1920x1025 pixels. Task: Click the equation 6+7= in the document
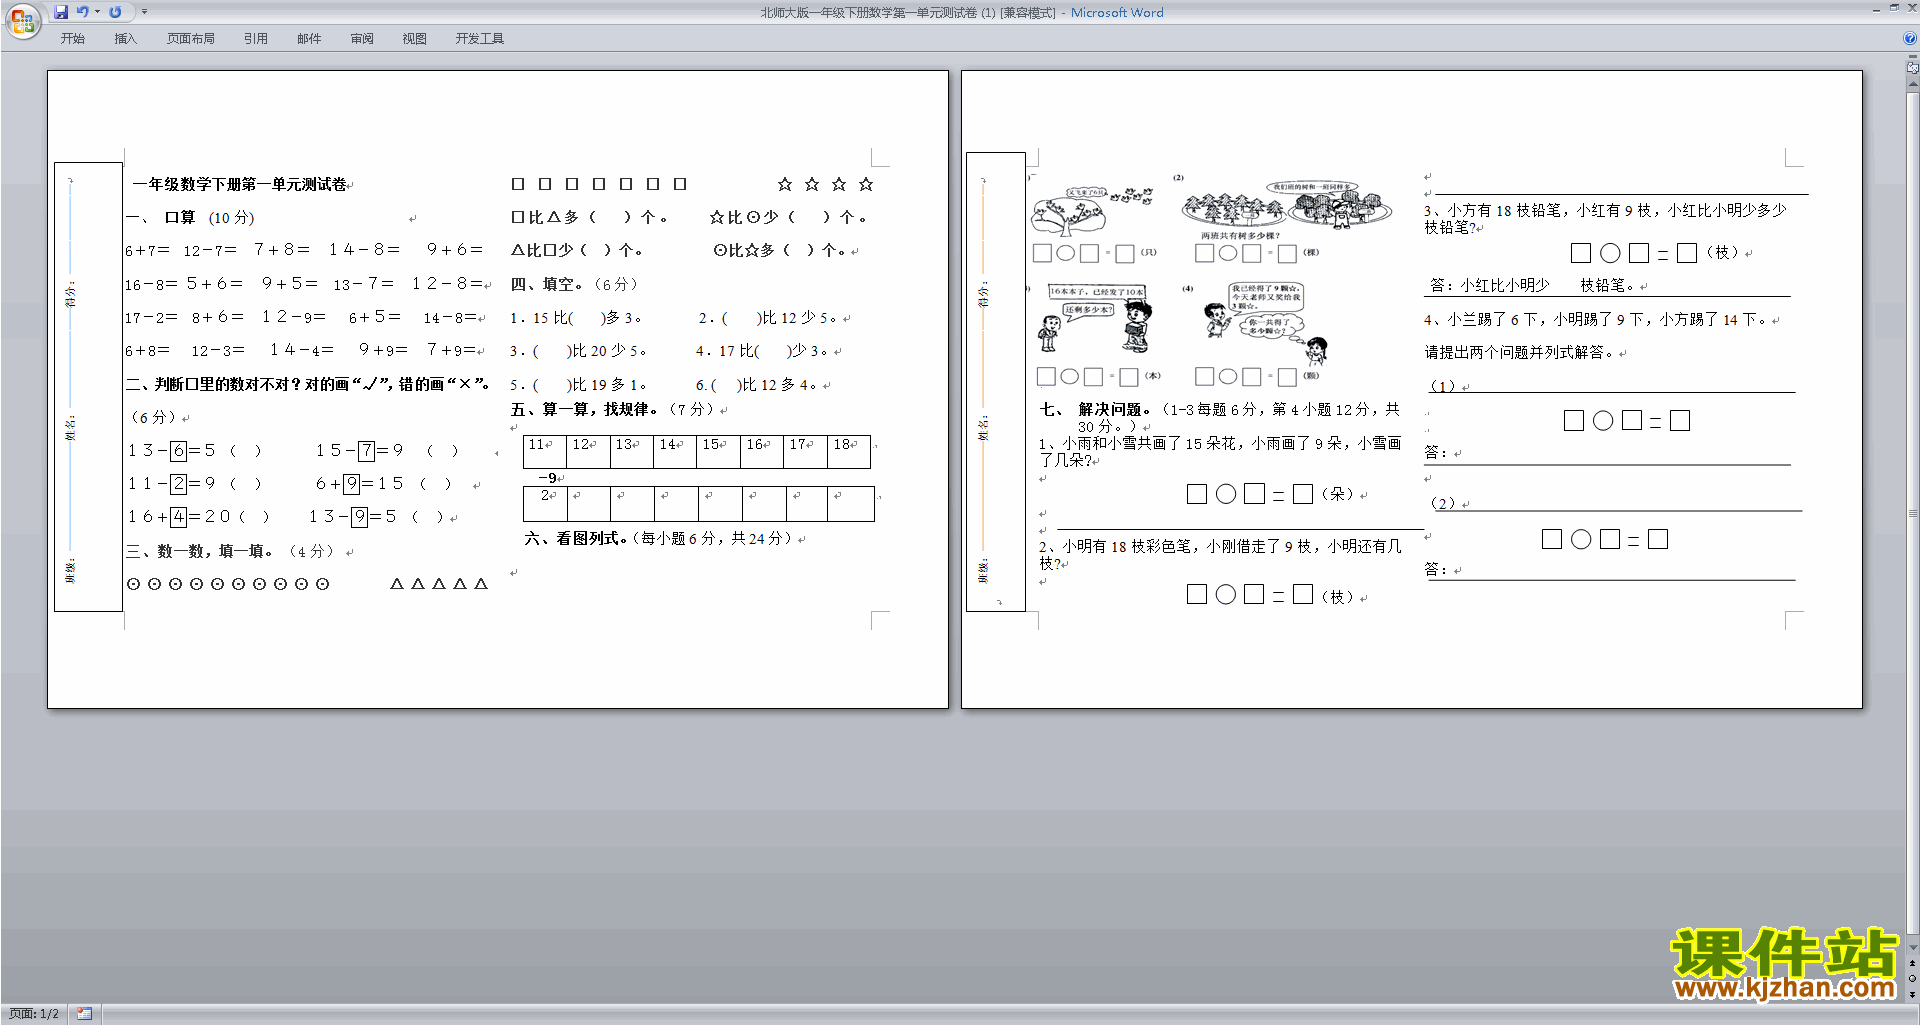pos(147,250)
